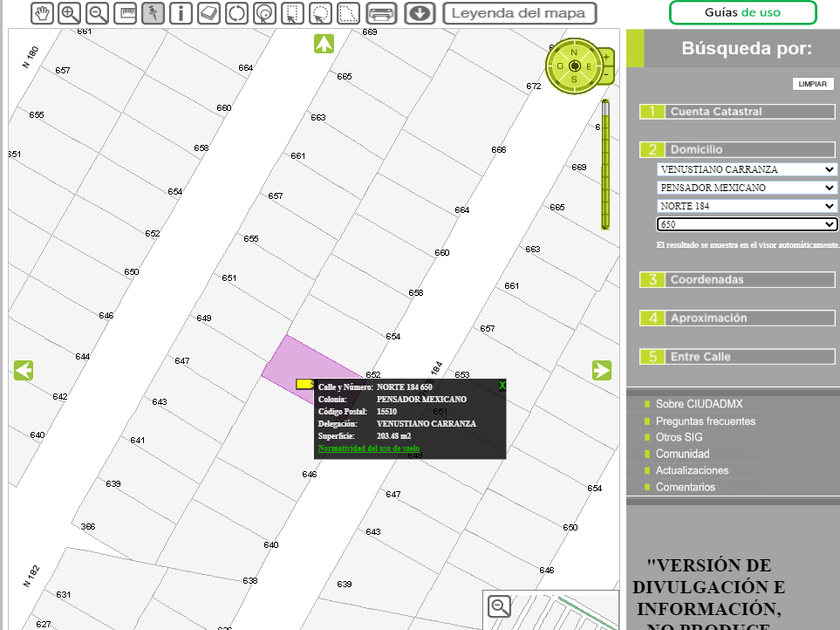This screenshot has width=840, height=630.
Task: Pan map north with green up arrow
Action: (x=323, y=44)
